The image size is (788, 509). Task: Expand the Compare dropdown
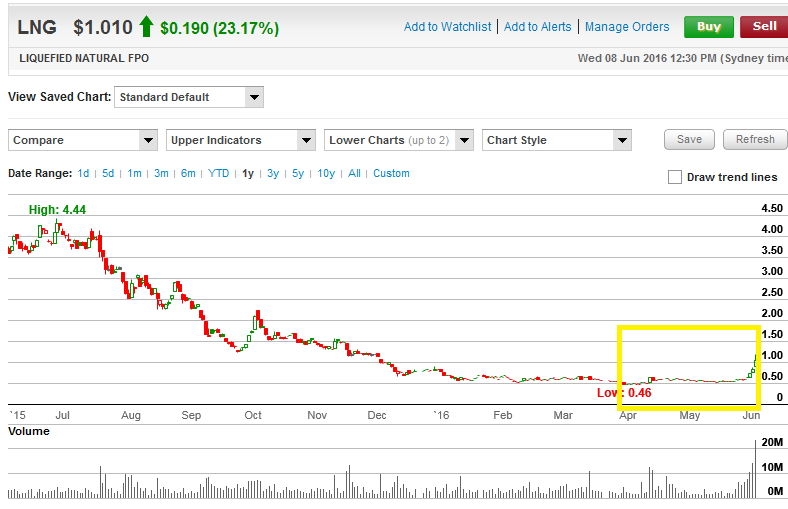point(83,140)
